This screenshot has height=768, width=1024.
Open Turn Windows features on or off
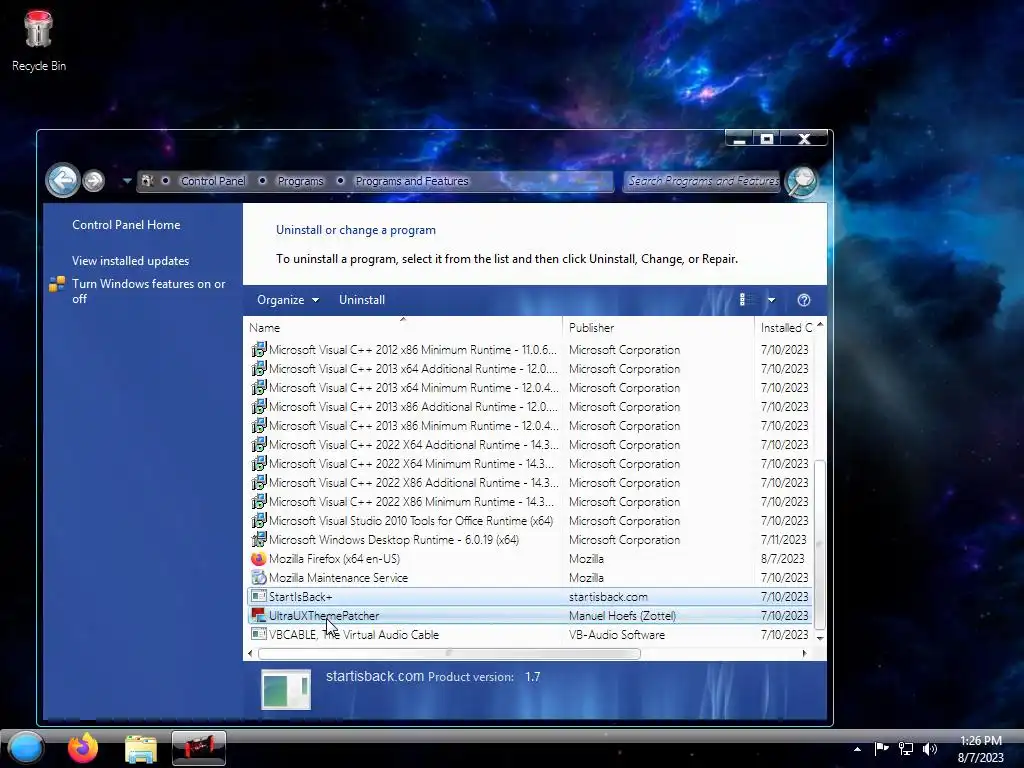tap(149, 291)
